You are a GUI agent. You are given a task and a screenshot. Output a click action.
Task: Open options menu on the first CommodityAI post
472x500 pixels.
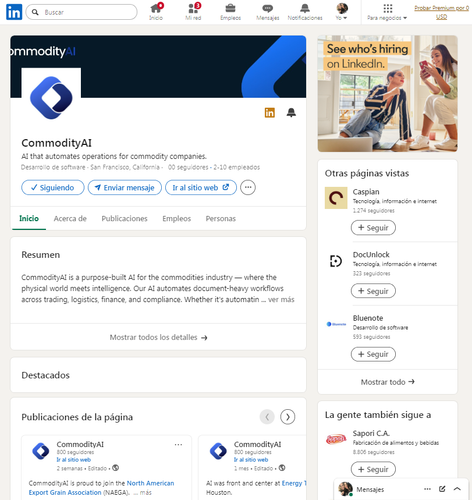coord(178,445)
